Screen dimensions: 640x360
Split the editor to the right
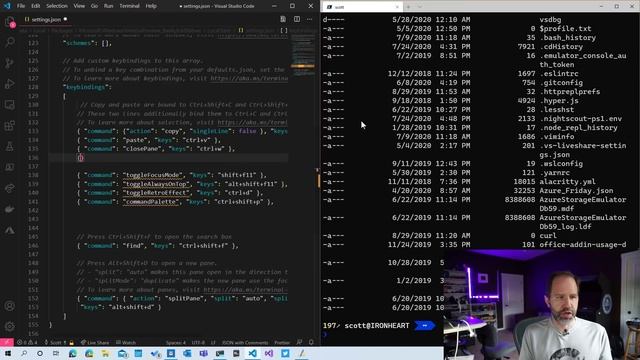click(x=297, y=19)
